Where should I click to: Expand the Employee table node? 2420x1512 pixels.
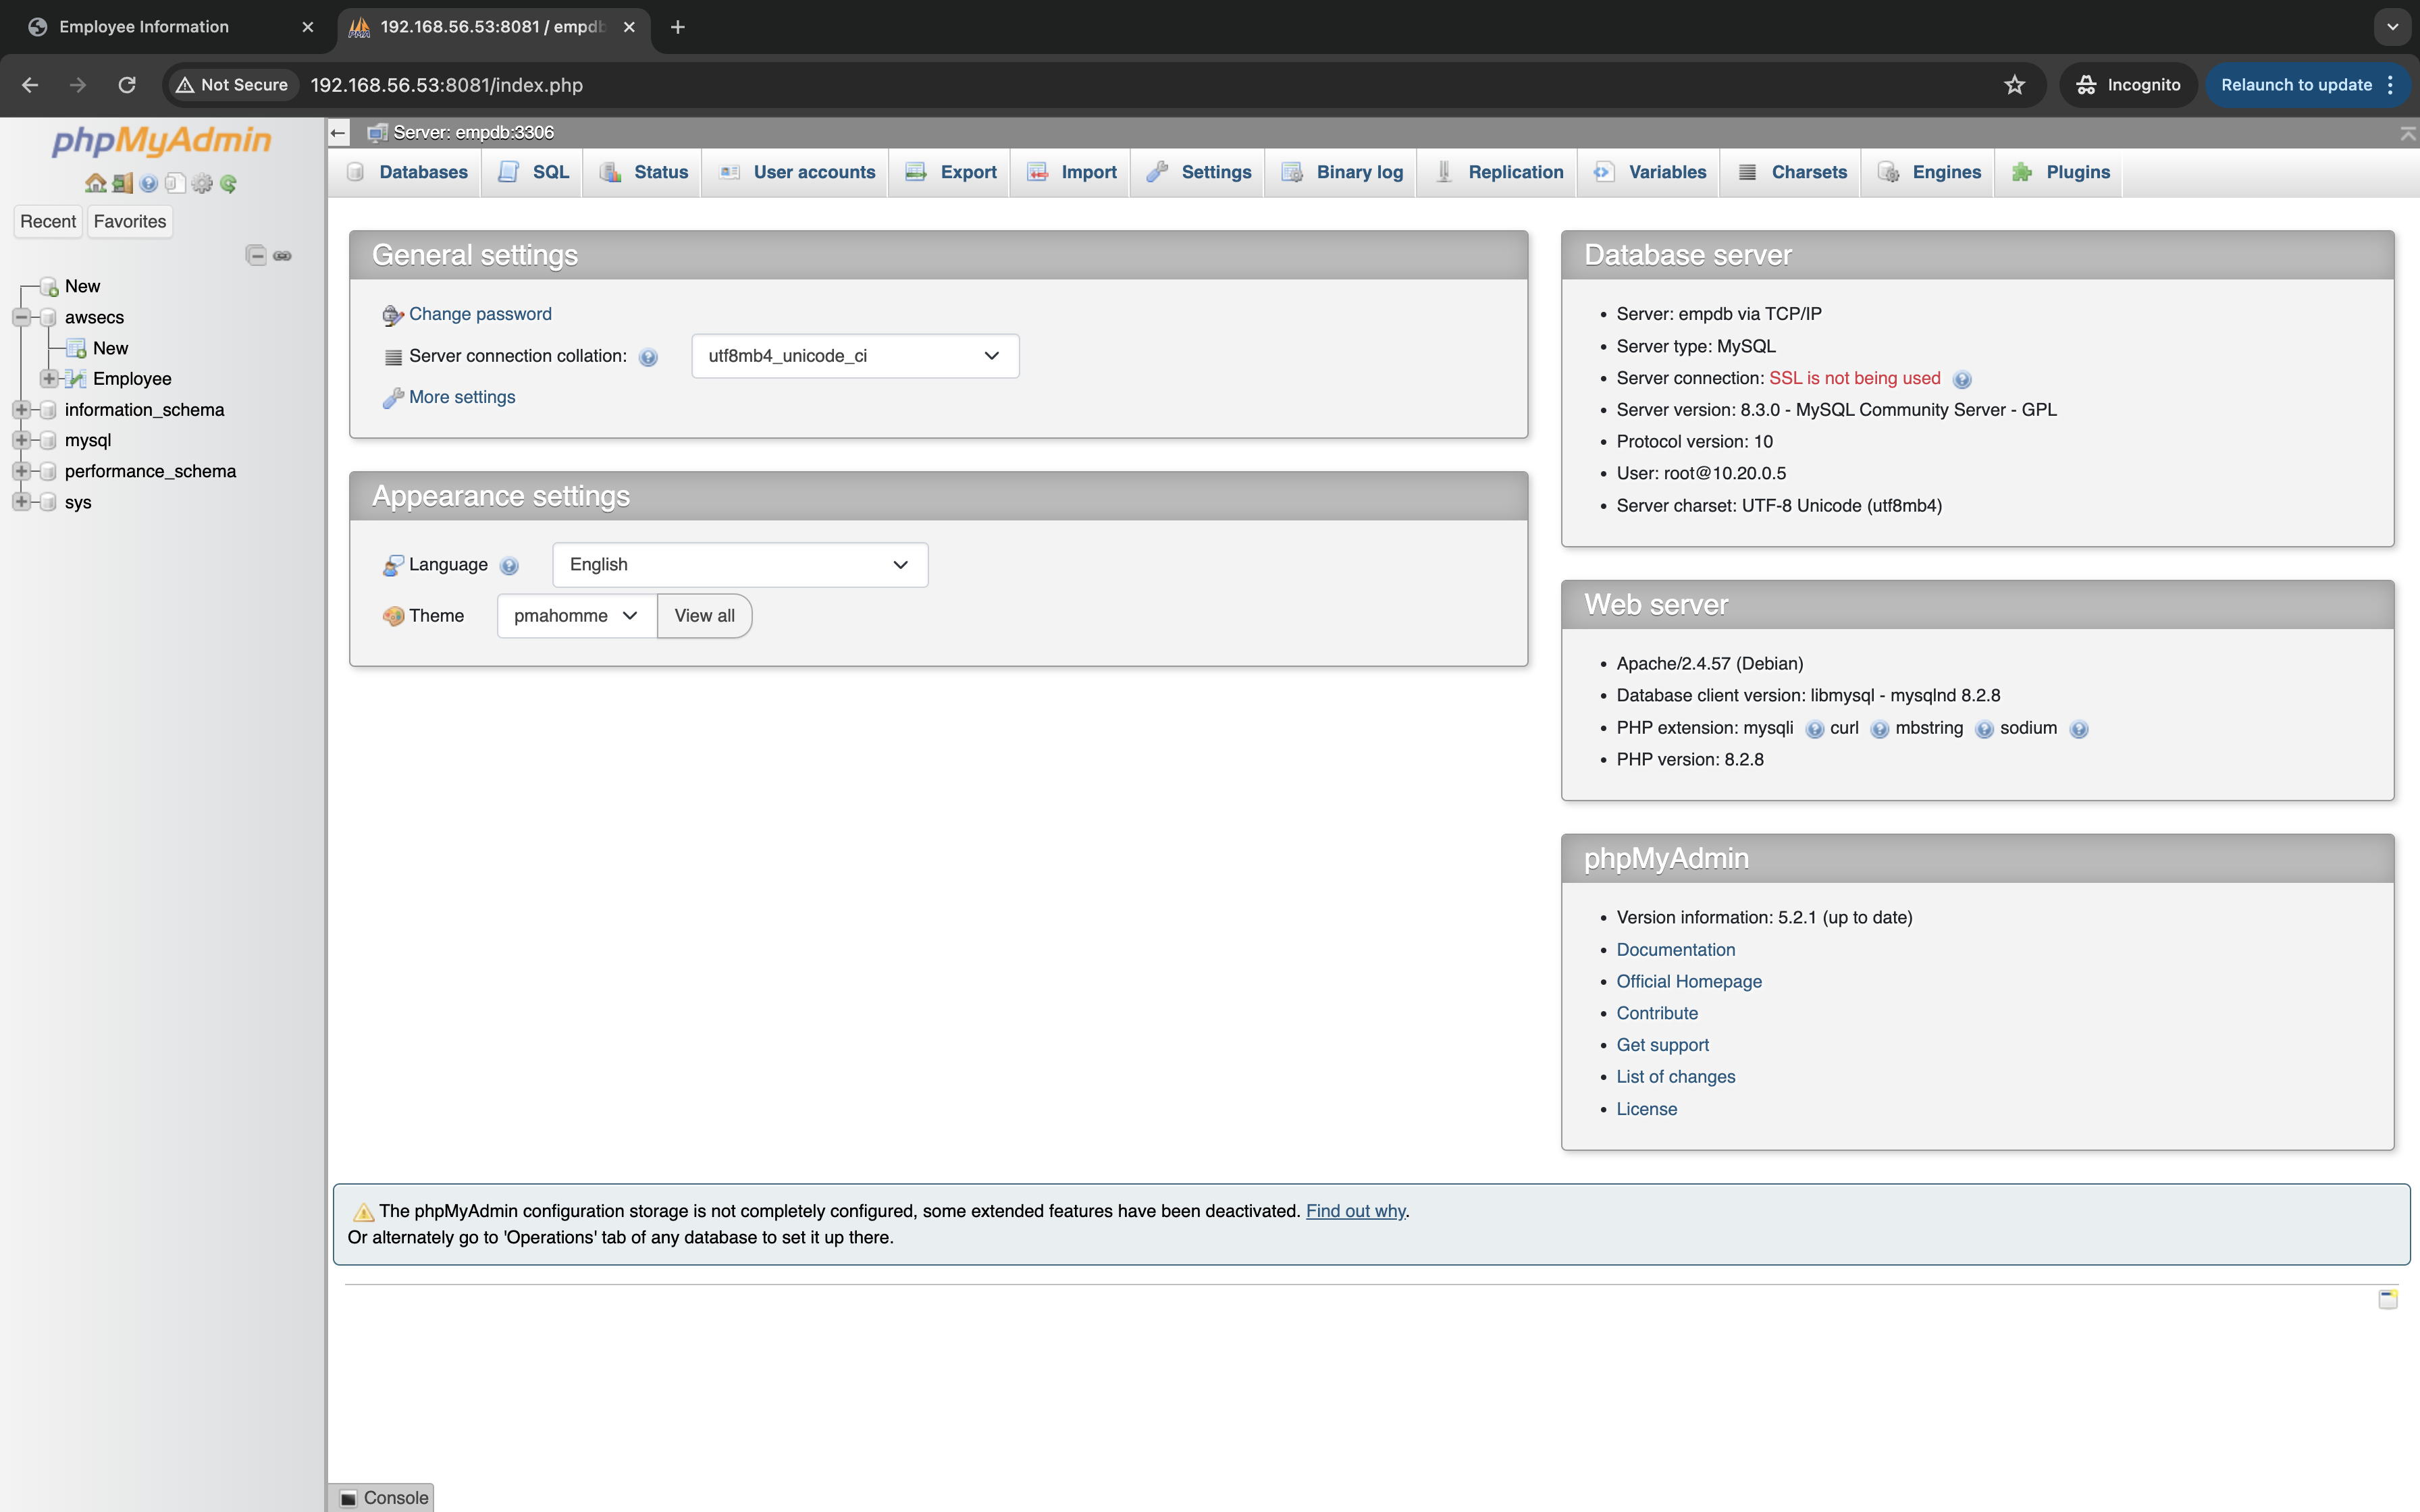(x=48, y=378)
